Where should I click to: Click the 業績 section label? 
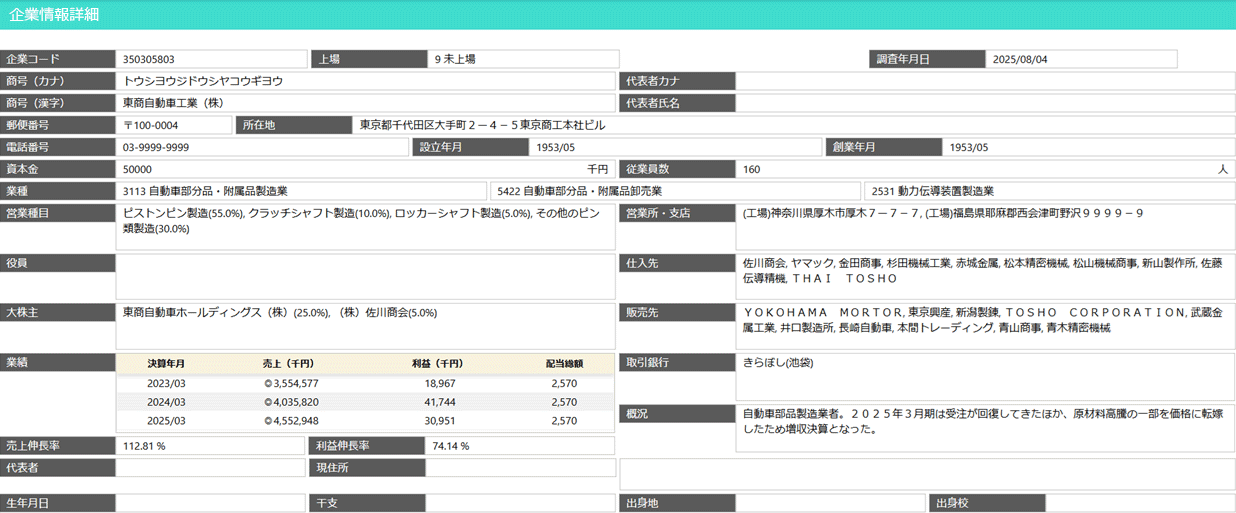click(x=58, y=363)
